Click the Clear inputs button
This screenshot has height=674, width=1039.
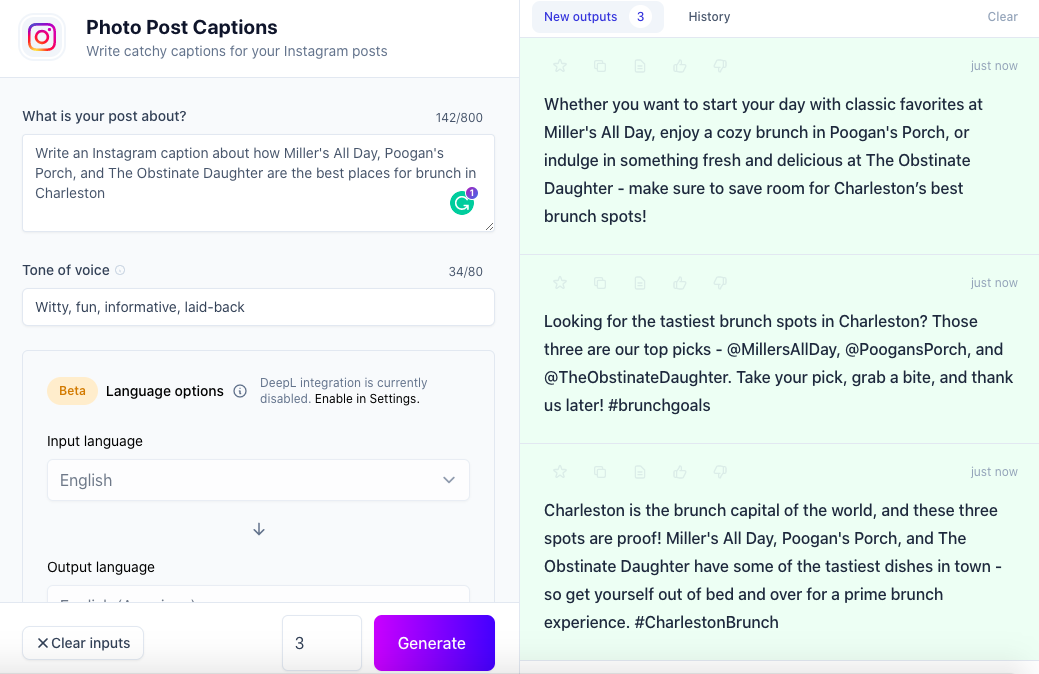pos(83,643)
